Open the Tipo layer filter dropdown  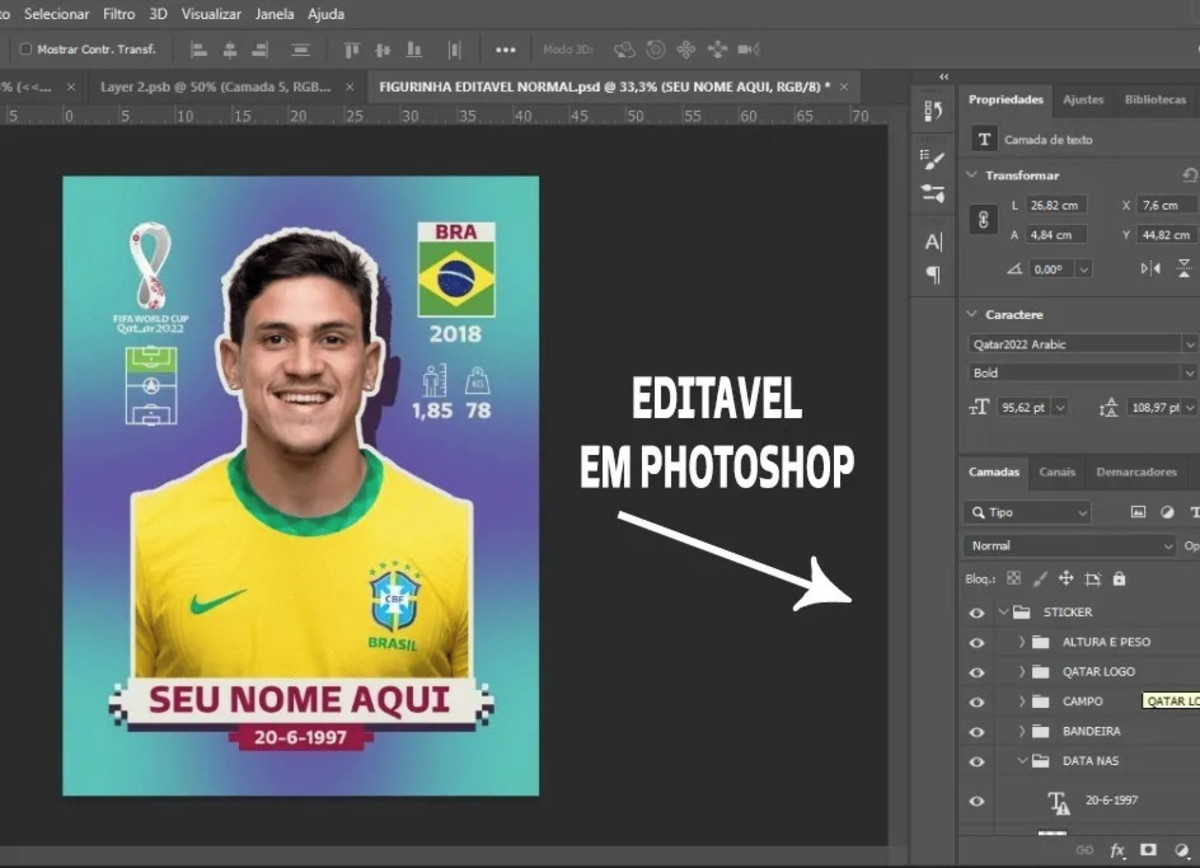(x=1027, y=512)
